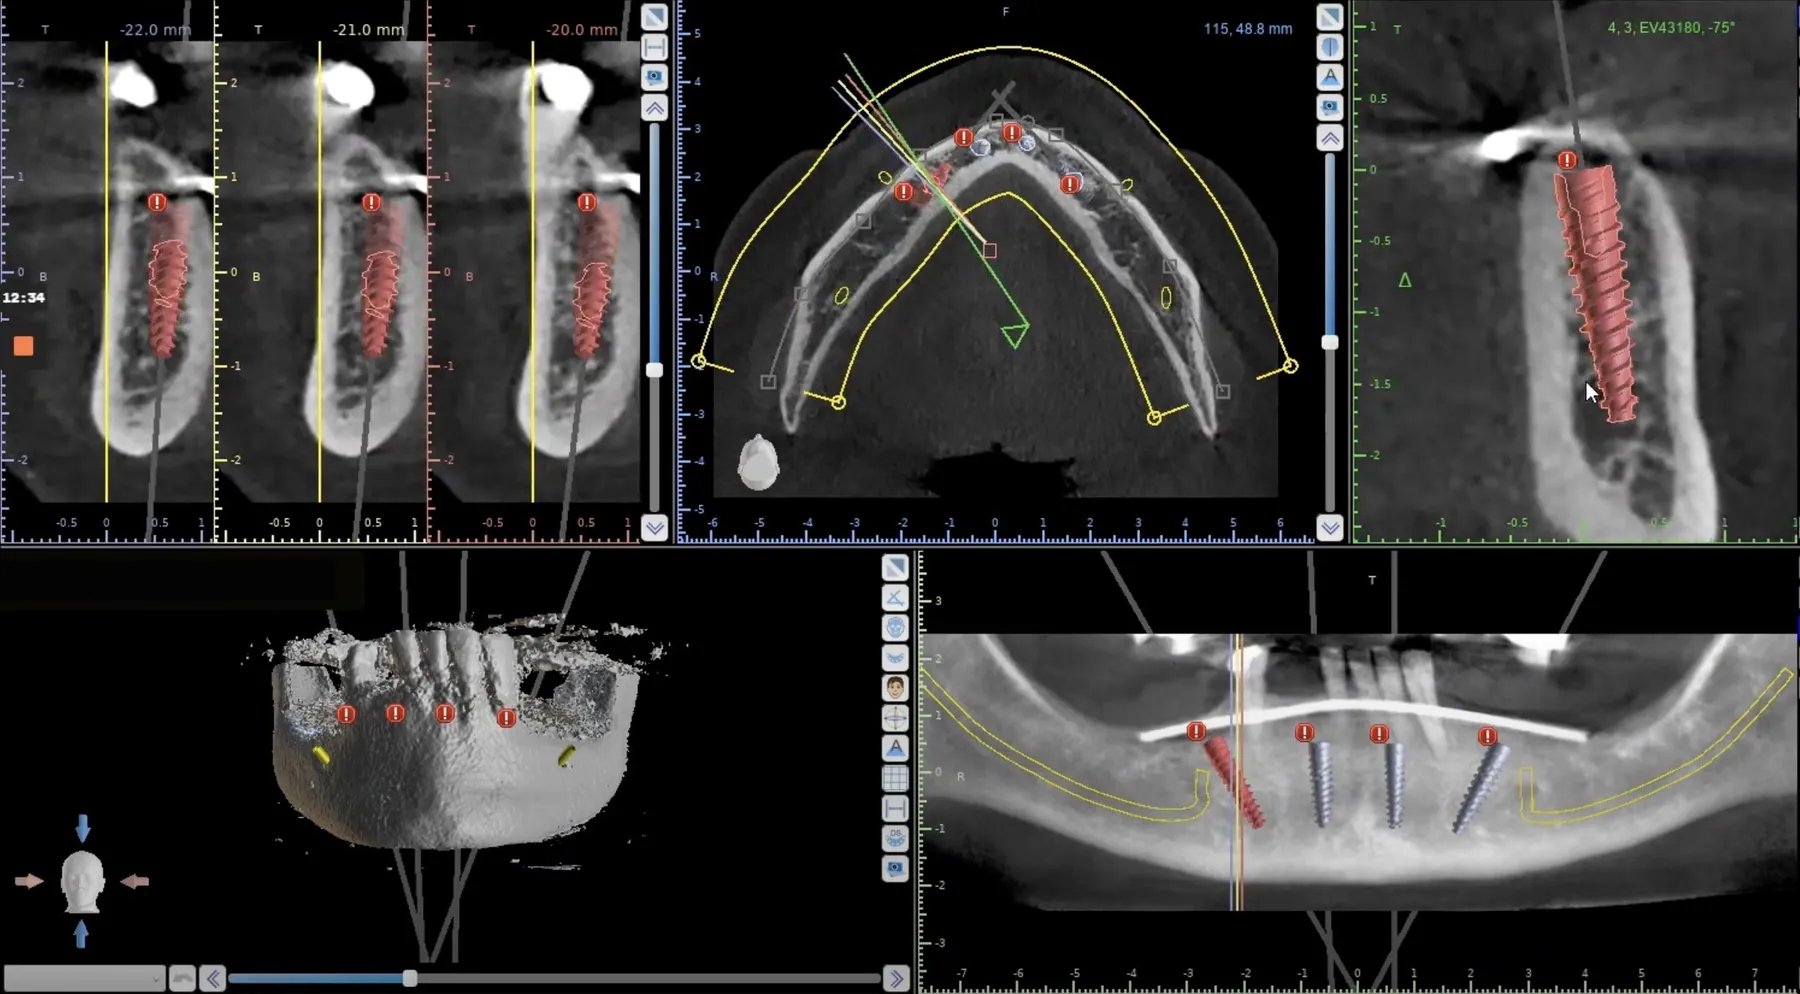This screenshot has width=1800, height=994.
Task: Rotate the 3D view using the top blue arrow
Action: pyautogui.click(x=83, y=828)
